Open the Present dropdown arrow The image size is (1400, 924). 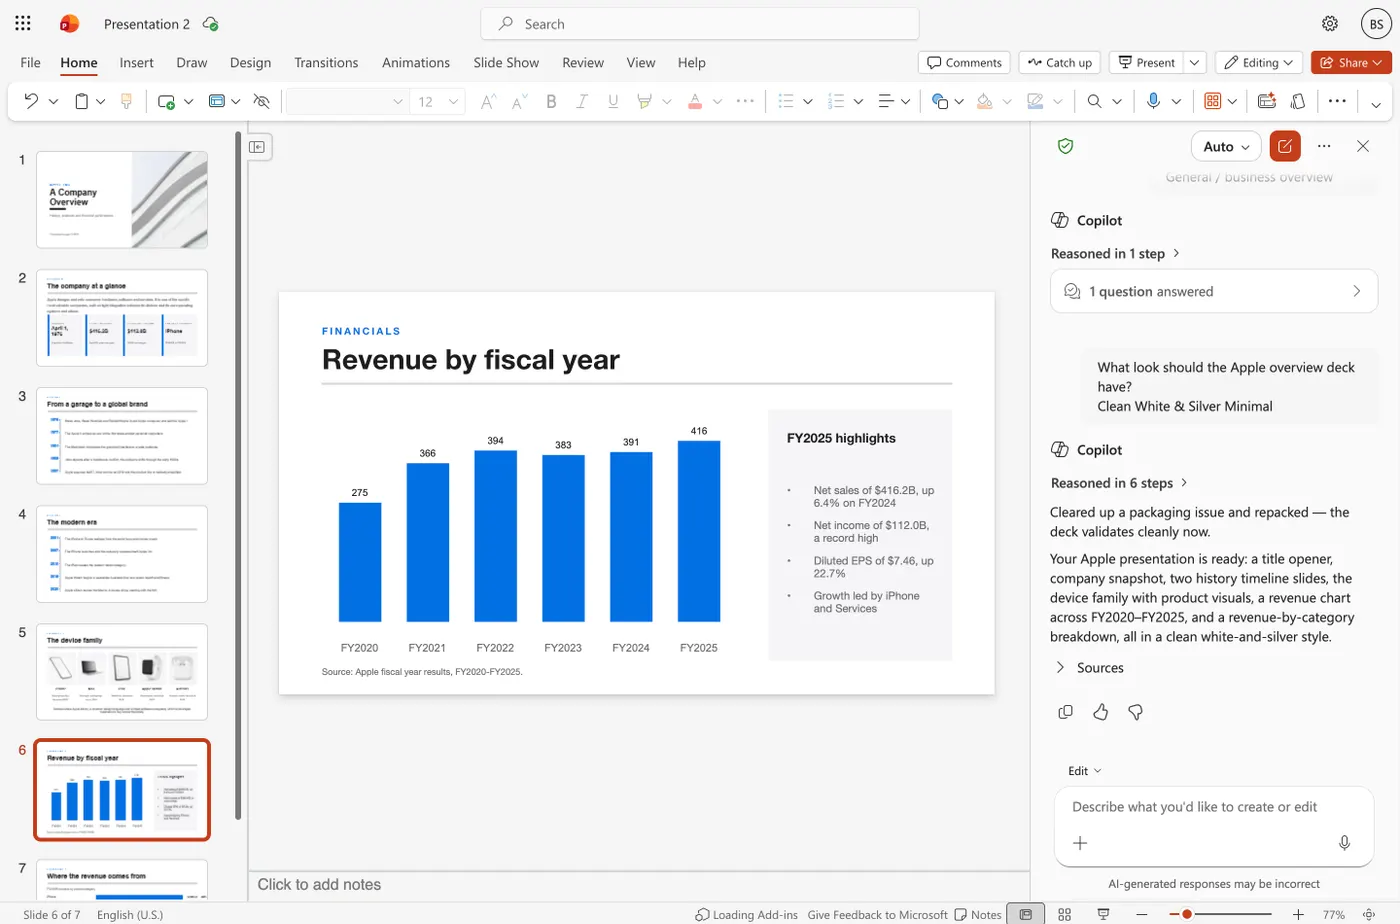click(x=1195, y=62)
